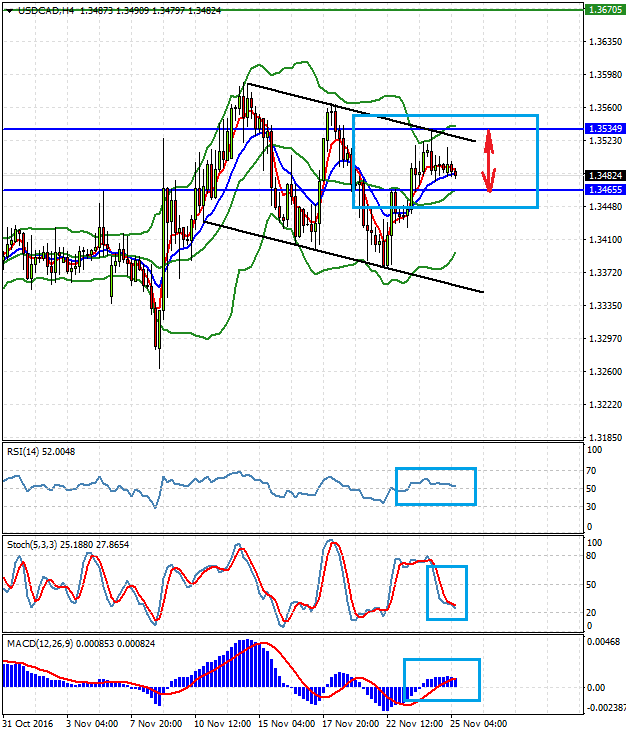The height and width of the screenshot is (735, 626).
Task: Click the 0.00468 MACD scale value
Action: click(603, 642)
